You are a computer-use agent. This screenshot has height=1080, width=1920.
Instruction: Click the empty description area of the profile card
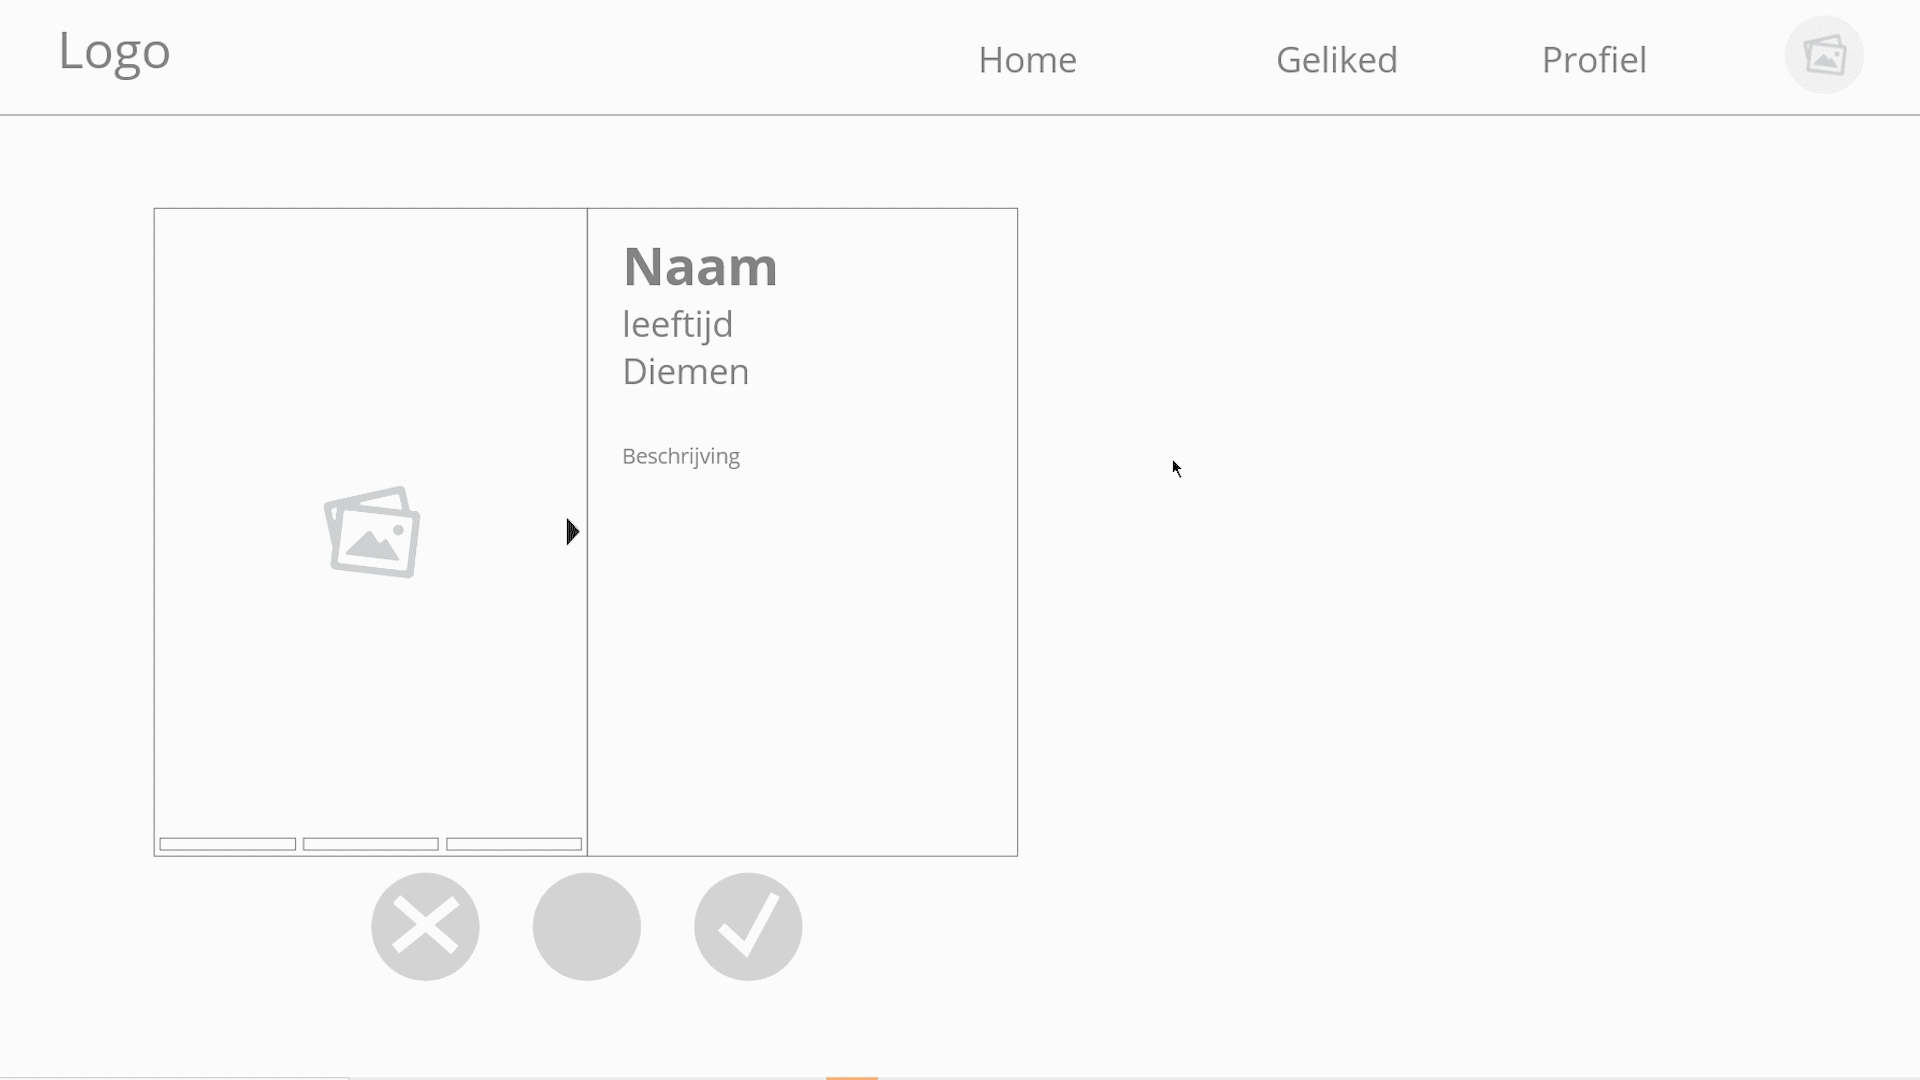(800, 650)
